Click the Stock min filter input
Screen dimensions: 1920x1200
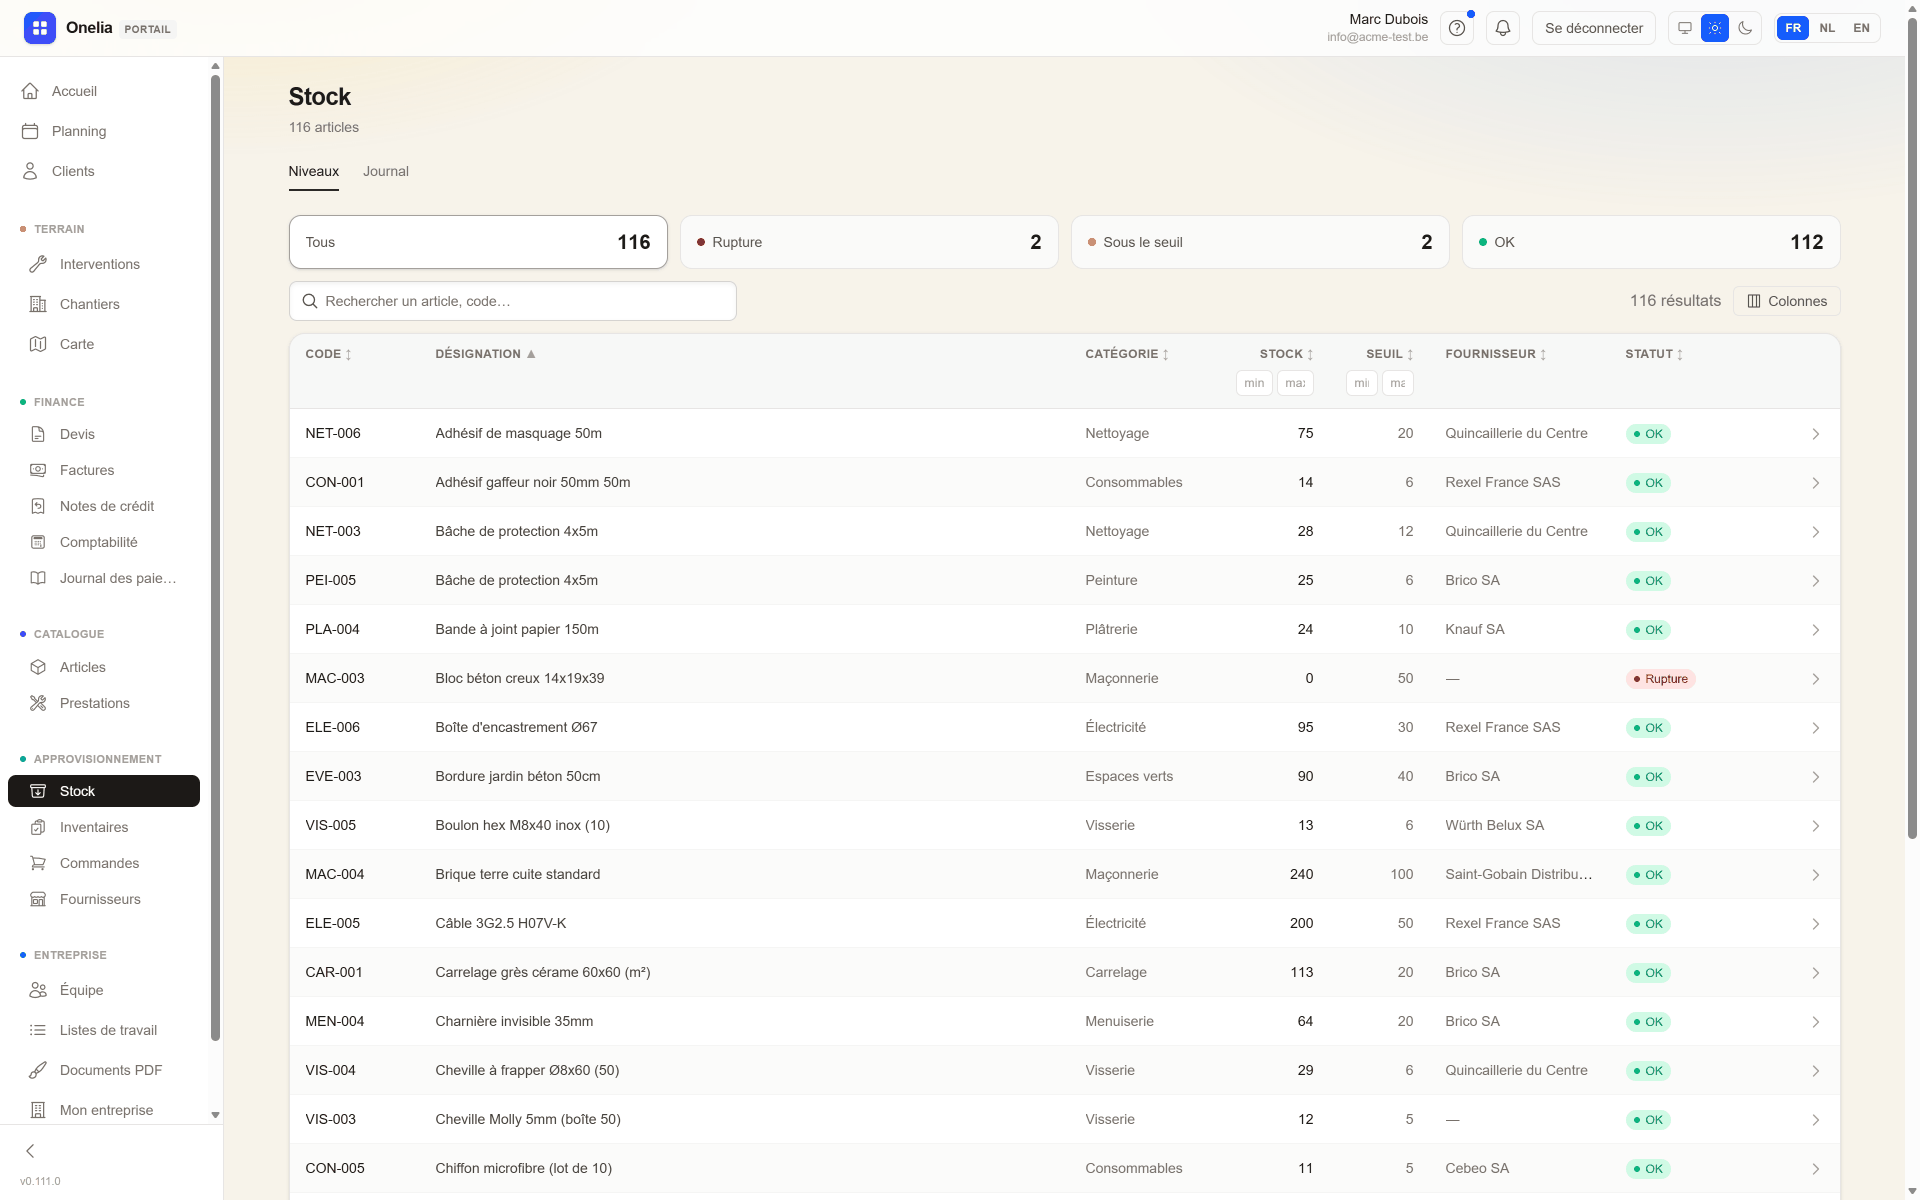click(1254, 383)
